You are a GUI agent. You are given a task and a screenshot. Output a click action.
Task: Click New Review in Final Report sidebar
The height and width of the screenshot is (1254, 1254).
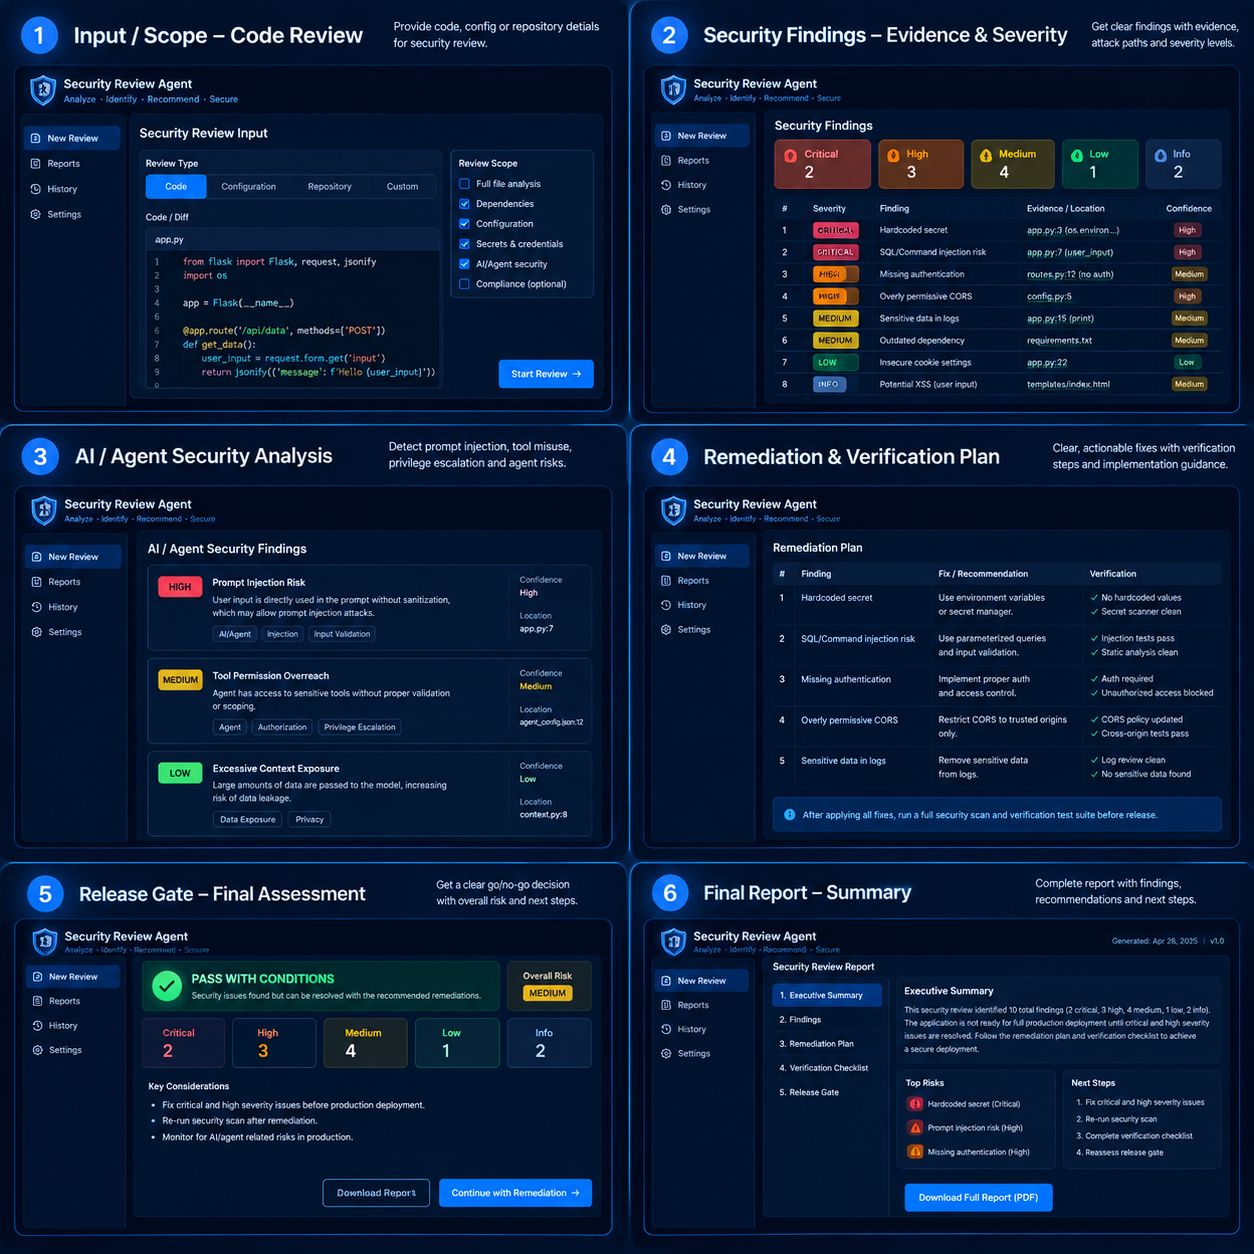tap(701, 981)
